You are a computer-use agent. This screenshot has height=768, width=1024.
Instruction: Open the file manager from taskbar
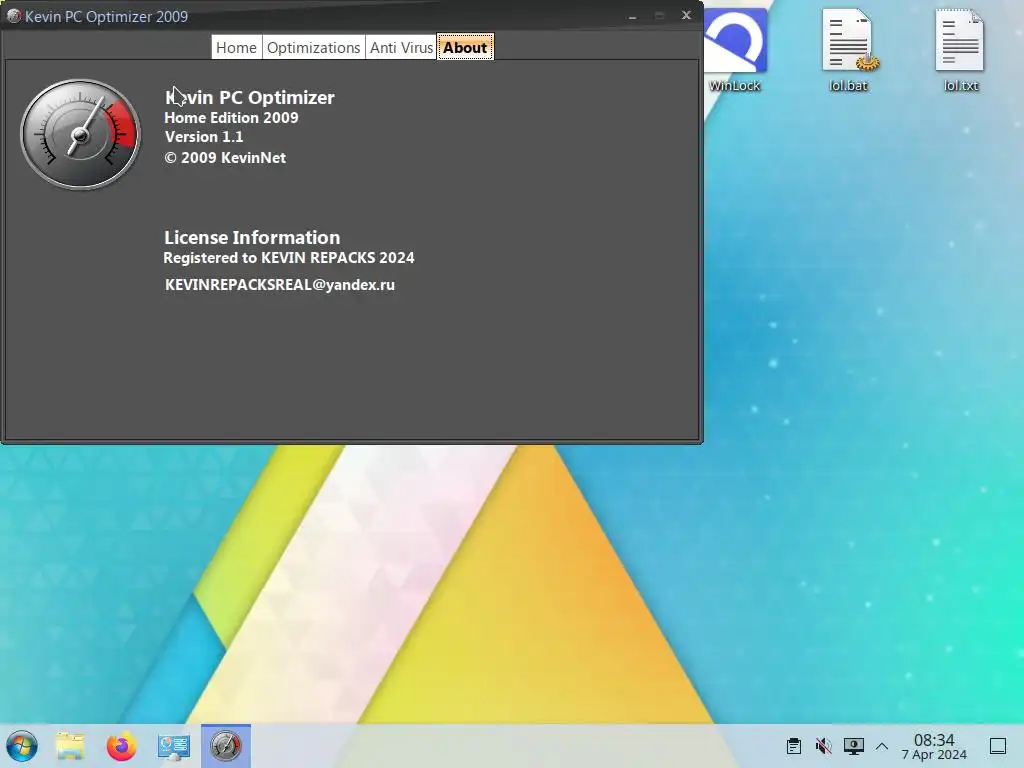click(70, 746)
